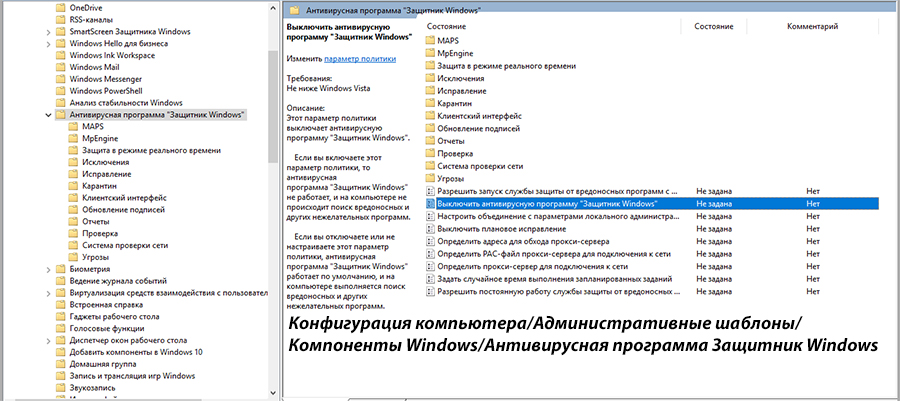Select Голосовые функции in tree
This screenshot has width=900, height=401.
point(107,329)
